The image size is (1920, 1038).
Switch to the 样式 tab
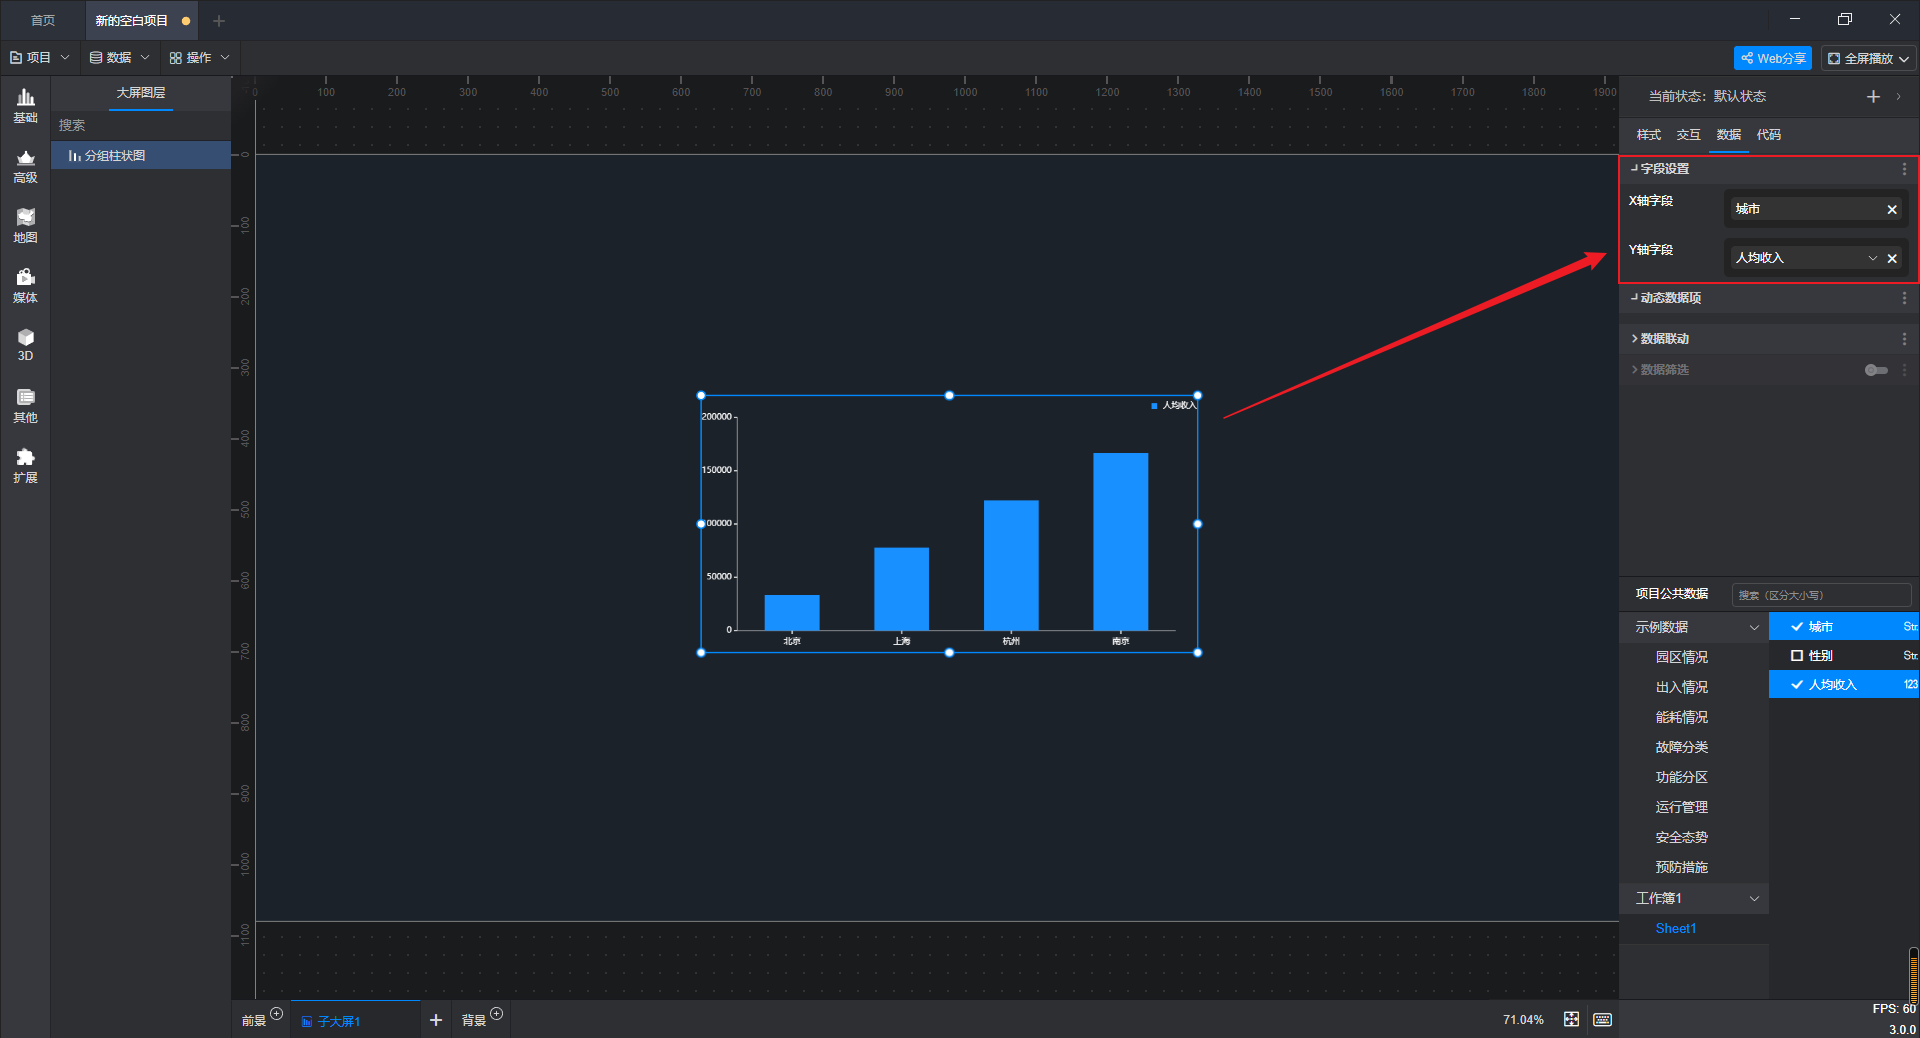pos(1648,135)
